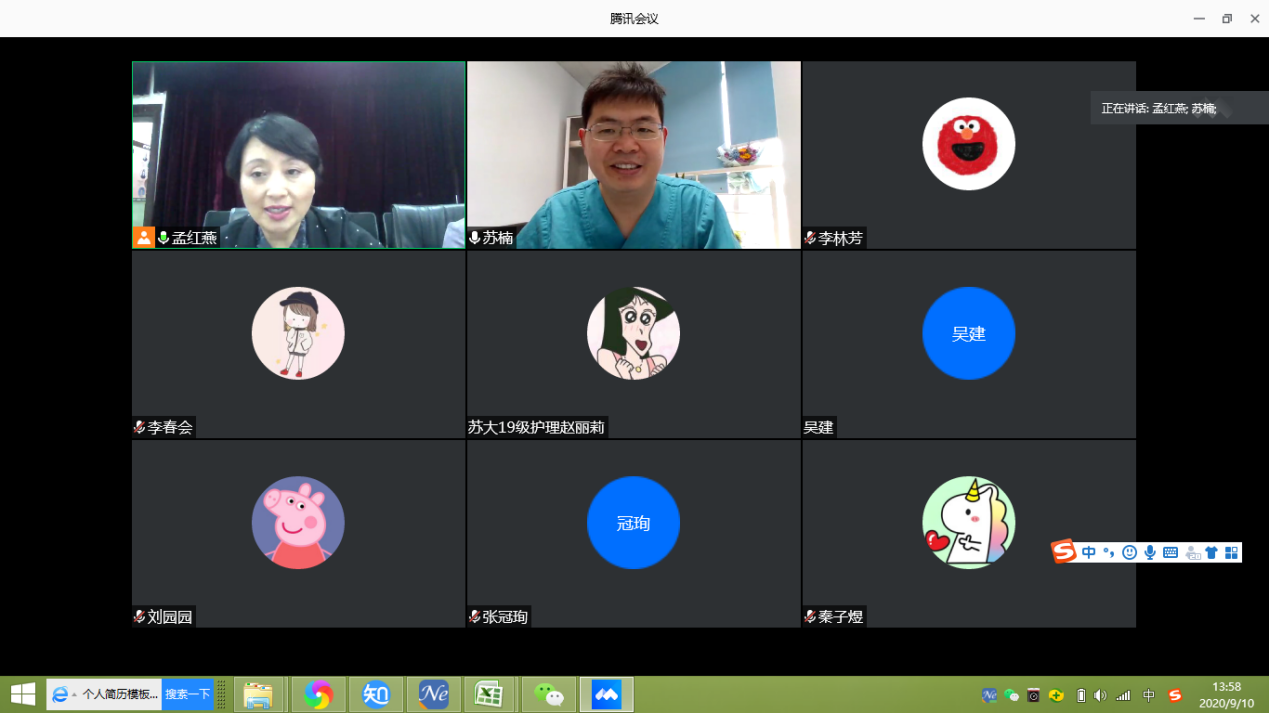Click the 搜索一下 search button
The width and height of the screenshot is (1269, 713).
coord(188,694)
